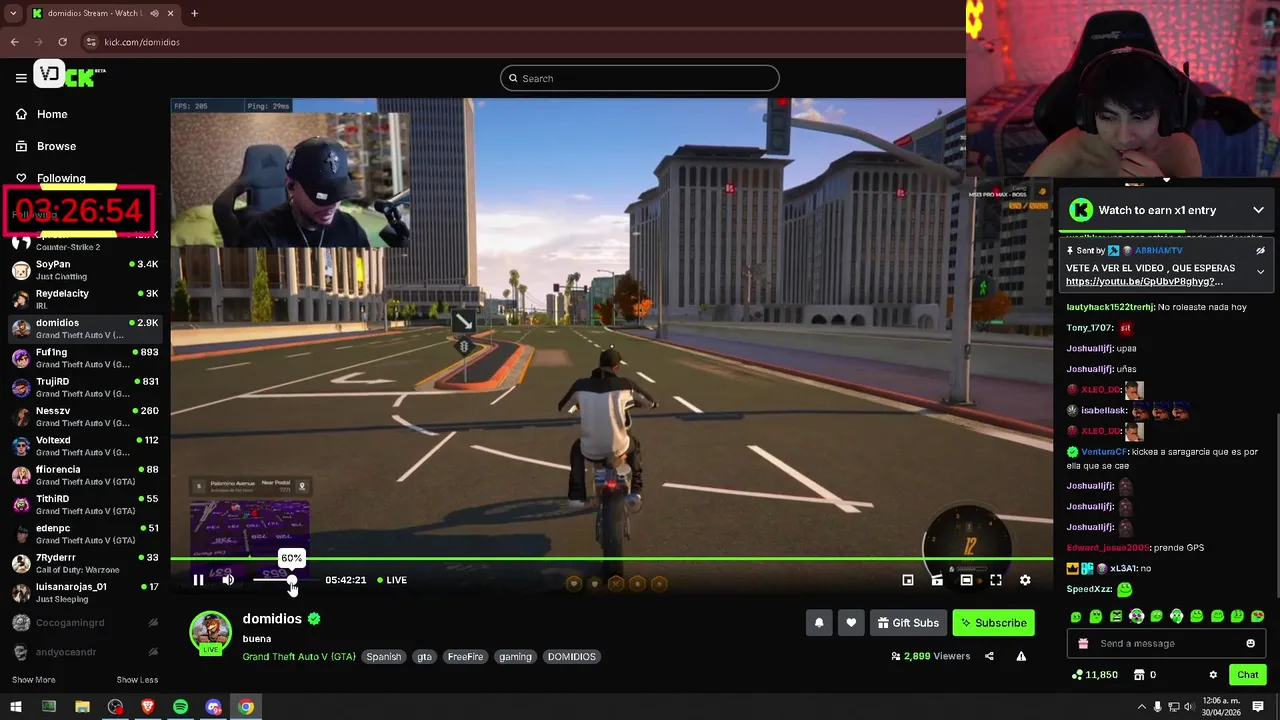
Task: Open chat shop store icon
Action: [x=1139, y=675]
